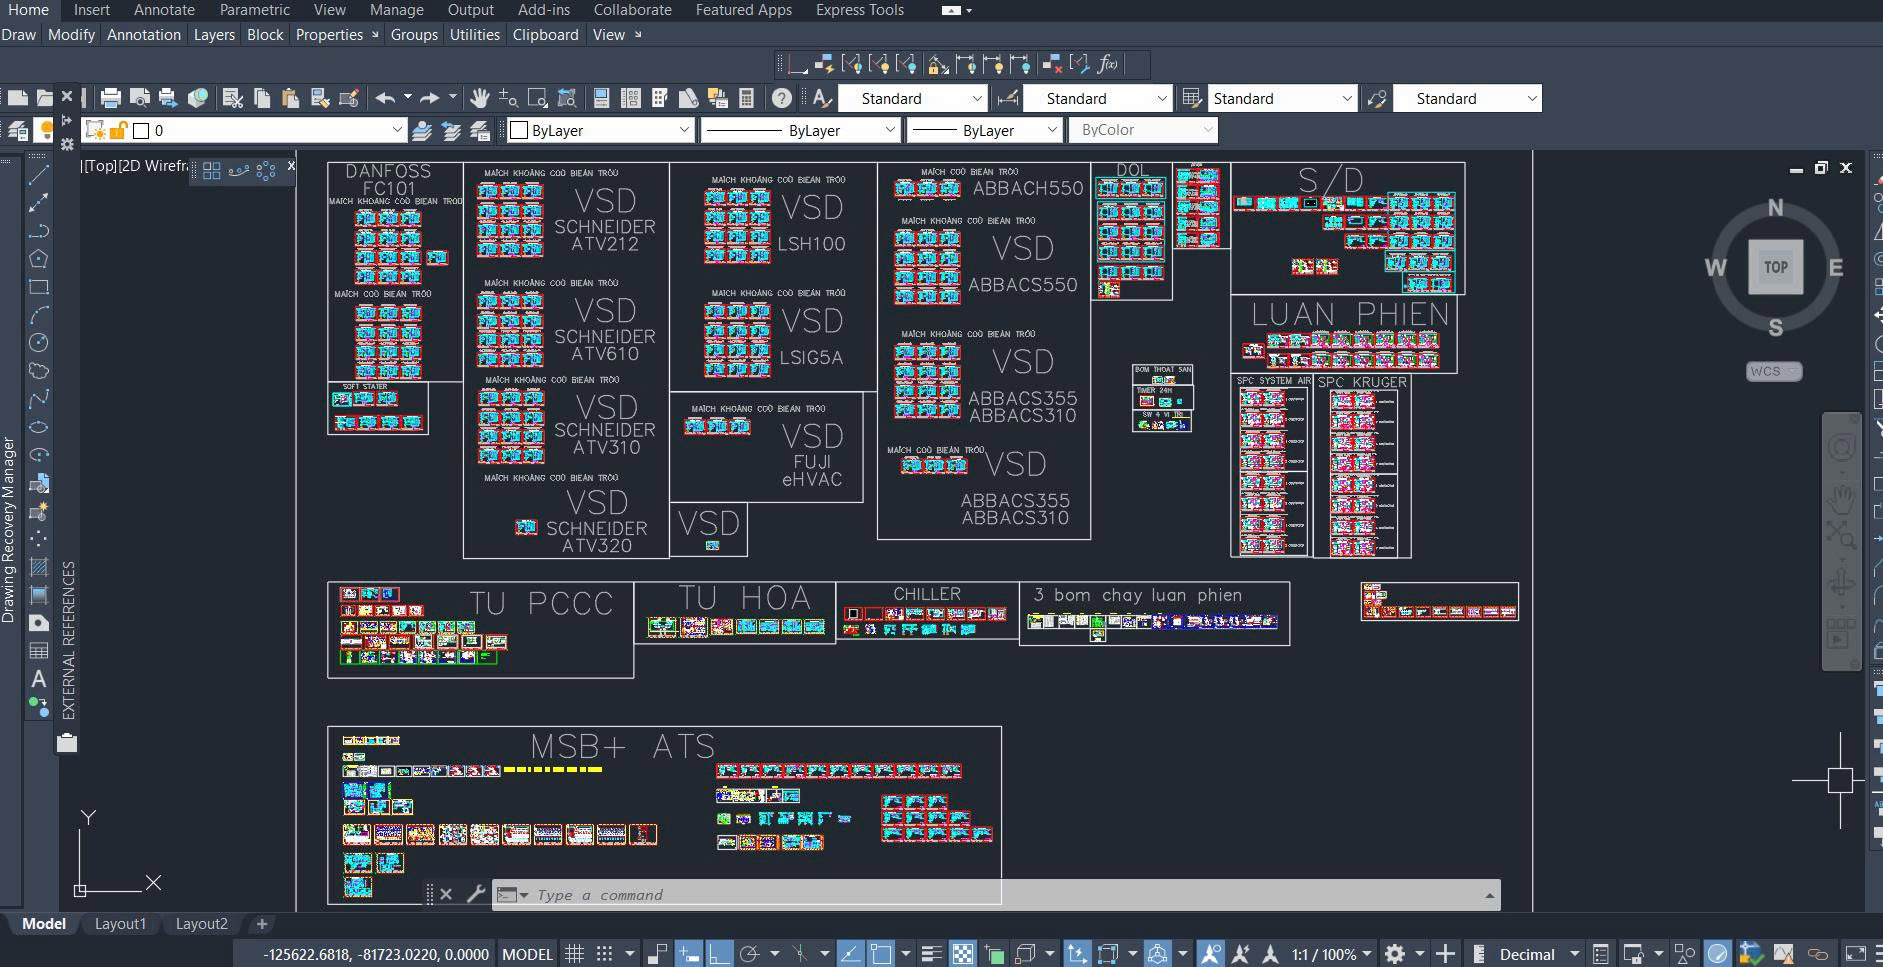Select the Line draw tool
1883x967 pixels.
click(x=38, y=175)
